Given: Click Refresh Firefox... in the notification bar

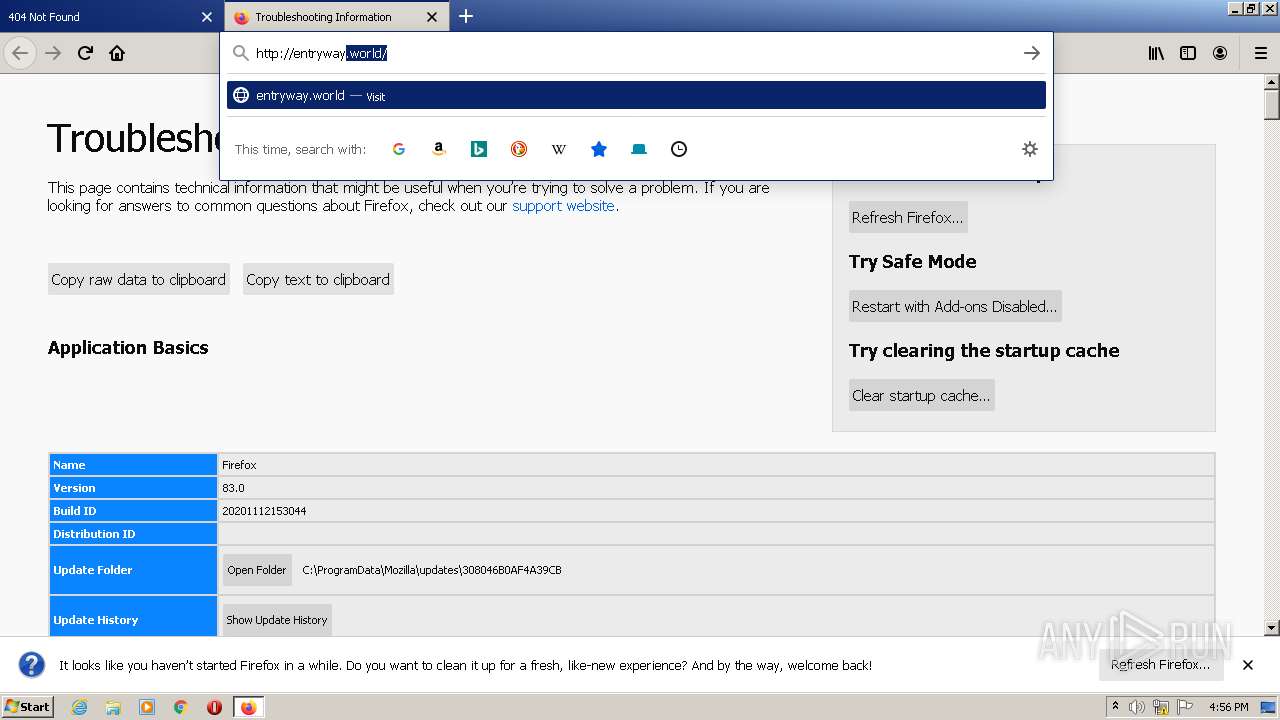Looking at the screenshot, I should [1160, 665].
